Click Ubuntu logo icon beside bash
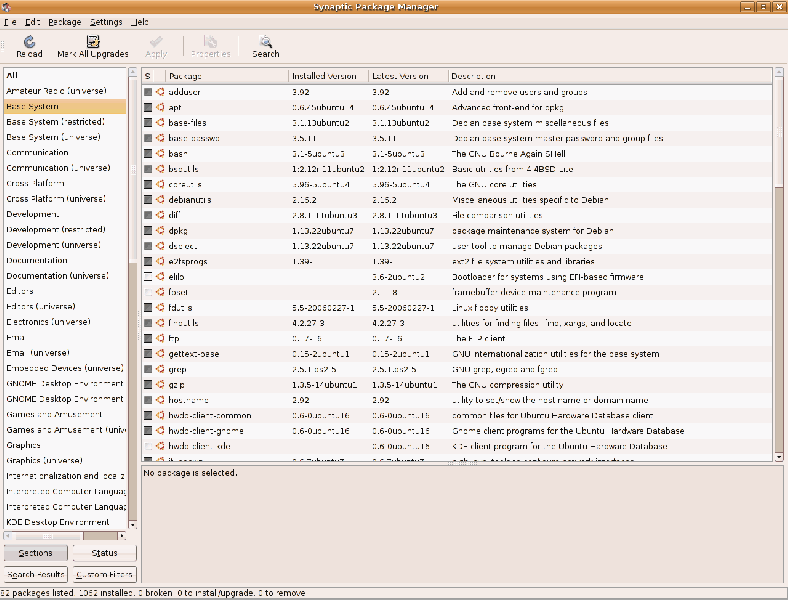This screenshot has height=600, width=788. click(160, 153)
